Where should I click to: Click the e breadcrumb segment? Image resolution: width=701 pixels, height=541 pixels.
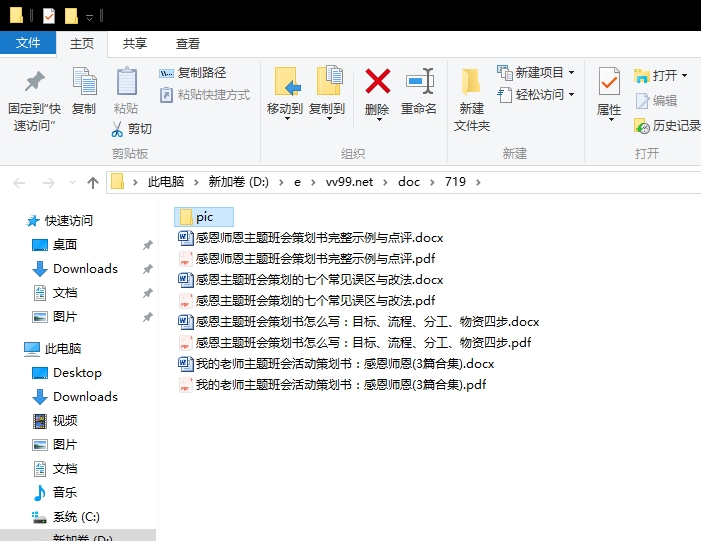[x=297, y=182]
